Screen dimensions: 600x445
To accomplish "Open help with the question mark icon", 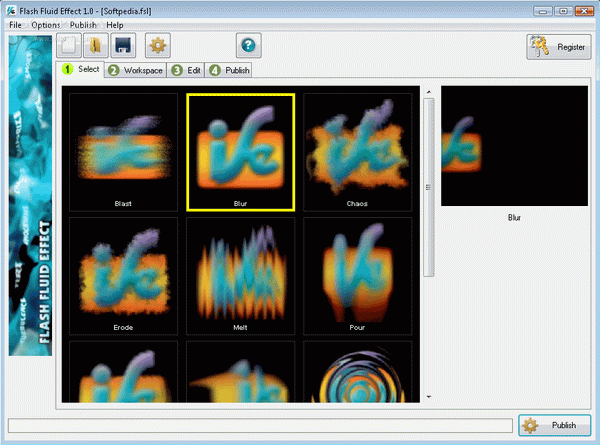I will pyautogui.click(x=249, y=46).
